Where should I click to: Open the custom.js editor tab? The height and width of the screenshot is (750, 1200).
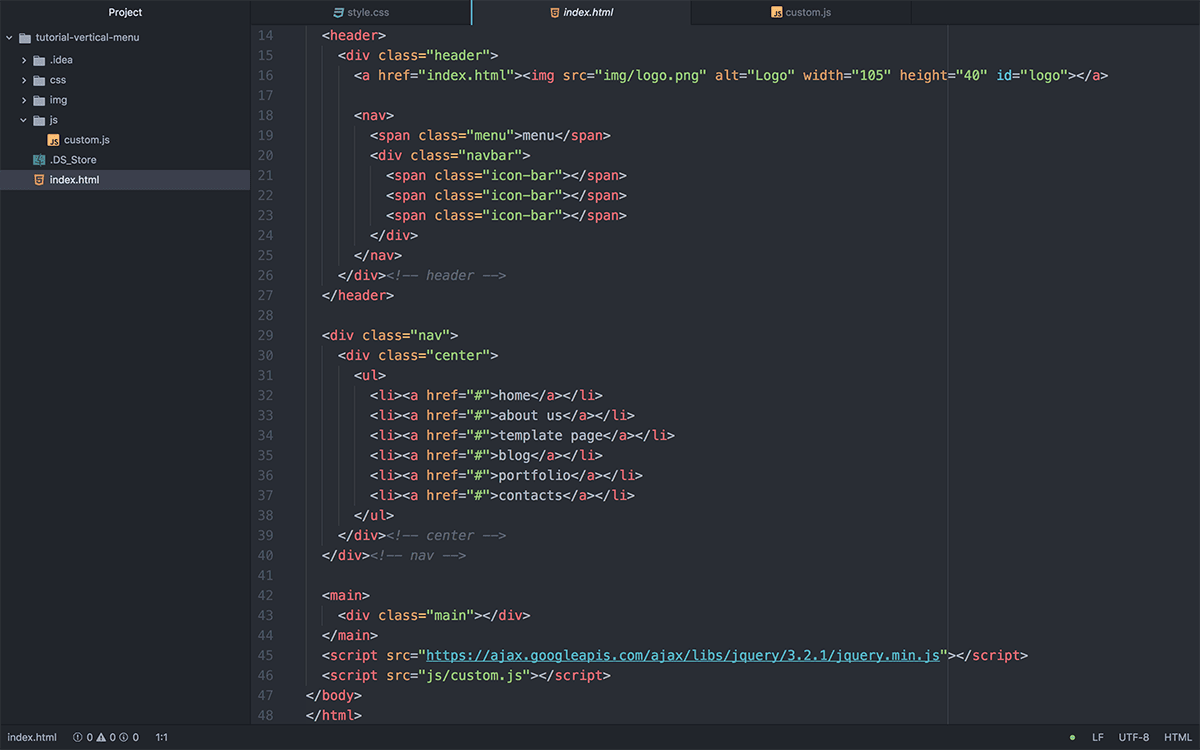[x=801, y=13]
